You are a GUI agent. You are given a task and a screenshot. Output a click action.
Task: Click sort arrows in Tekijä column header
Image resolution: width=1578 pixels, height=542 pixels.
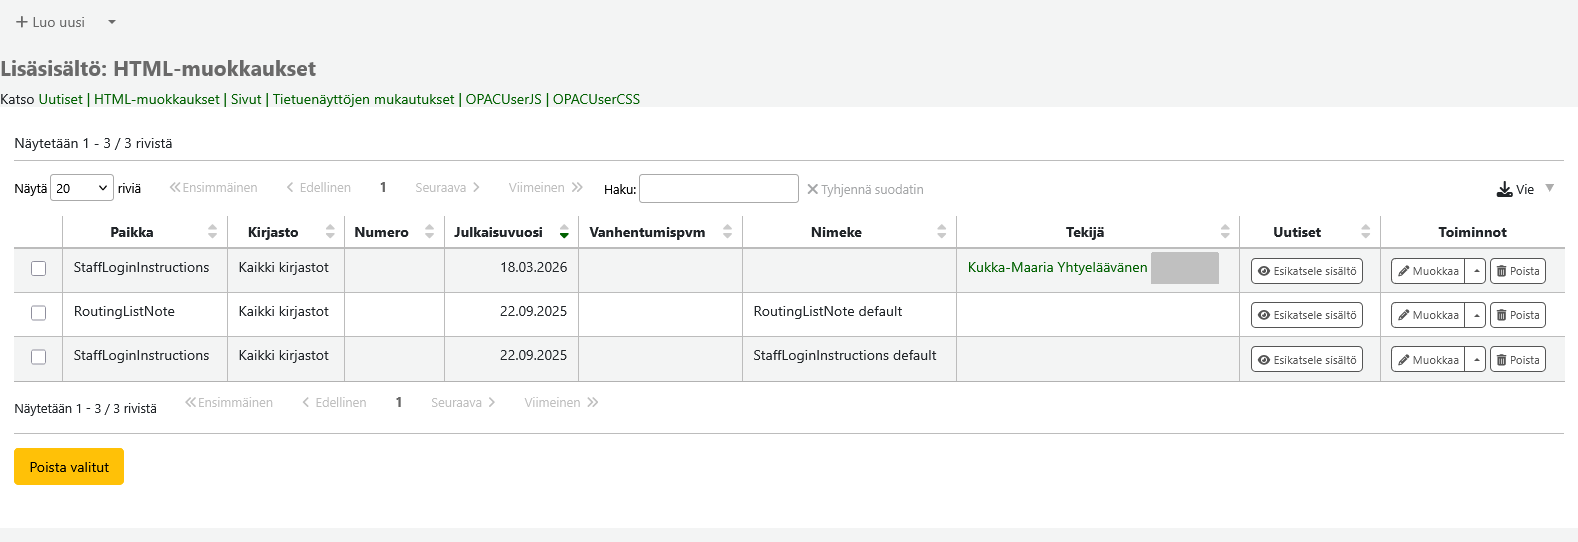pos(1225,232)
